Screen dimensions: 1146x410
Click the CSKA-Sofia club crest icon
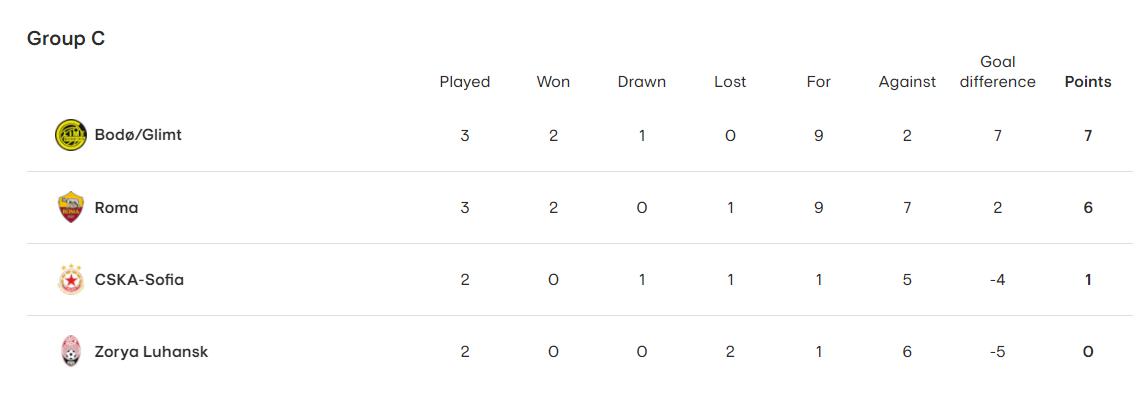tap(71, 280)
